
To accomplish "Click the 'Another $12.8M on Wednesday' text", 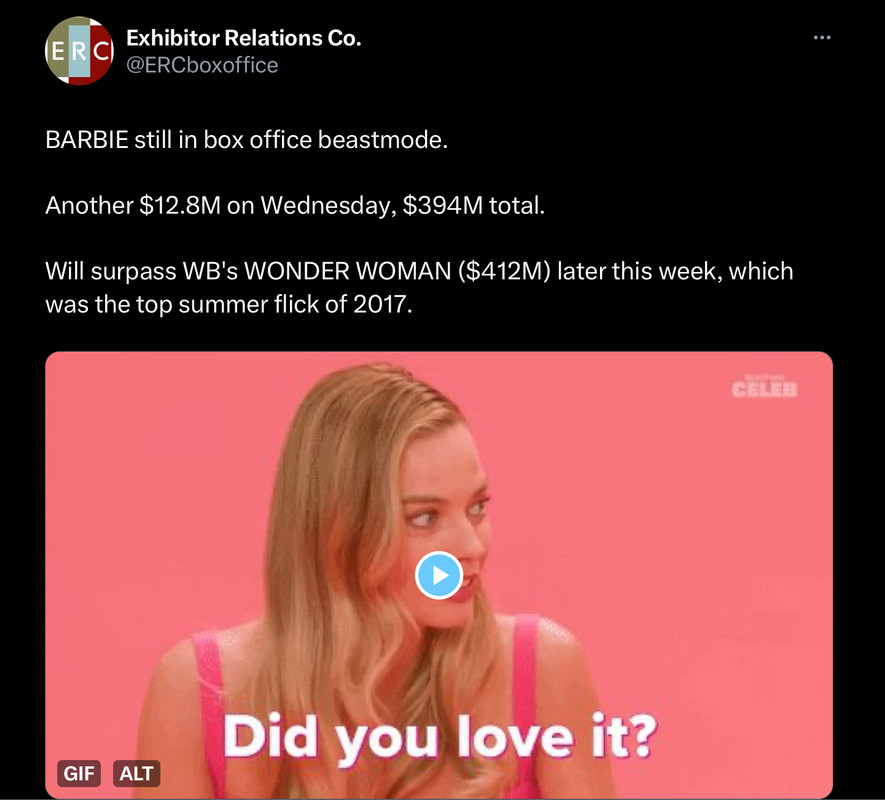I will pos(217,205).
